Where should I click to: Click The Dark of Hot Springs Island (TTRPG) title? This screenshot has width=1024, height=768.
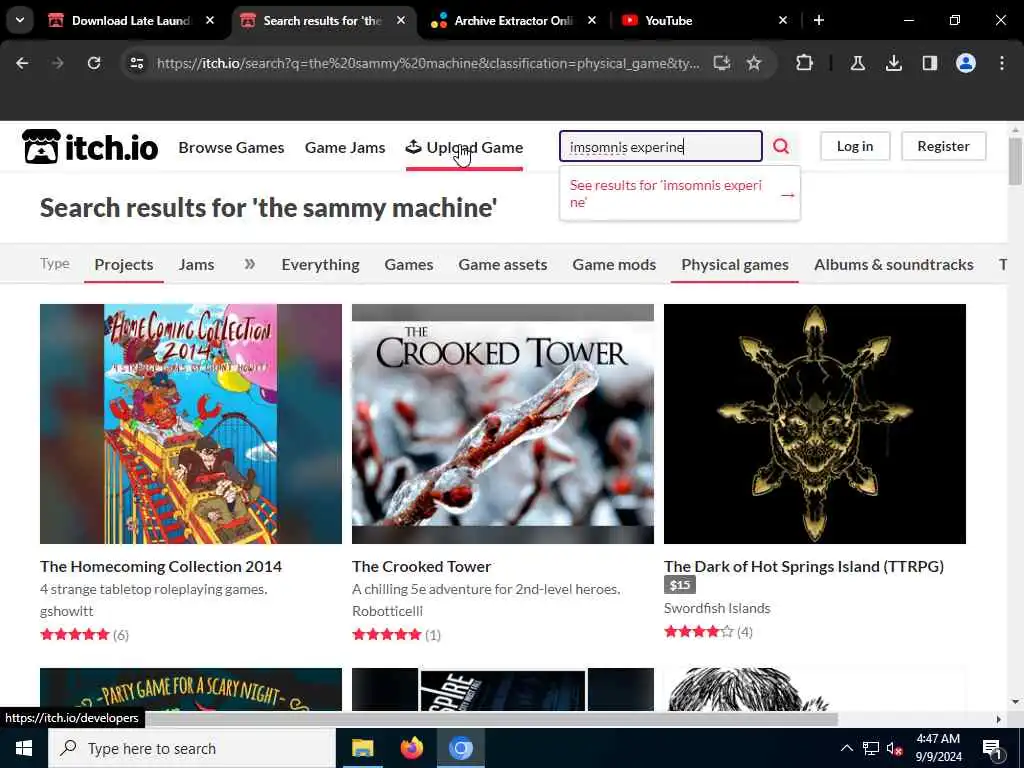804,566
